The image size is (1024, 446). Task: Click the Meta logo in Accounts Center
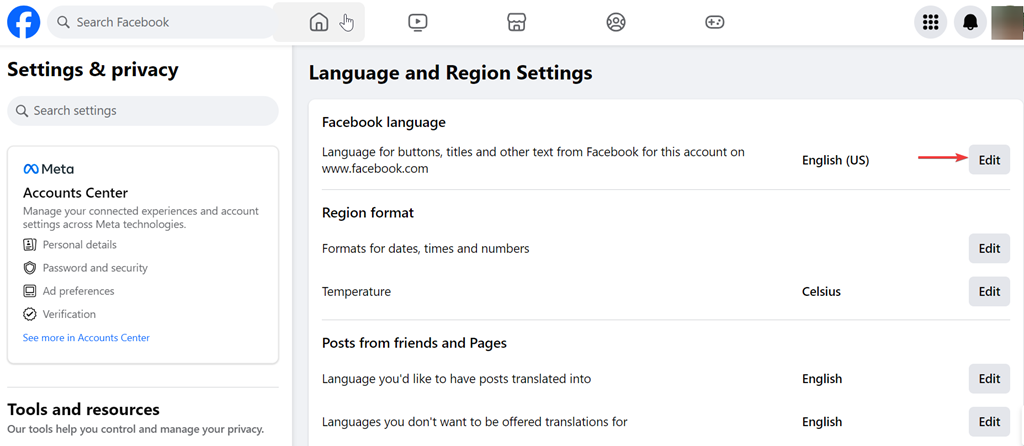48,169
